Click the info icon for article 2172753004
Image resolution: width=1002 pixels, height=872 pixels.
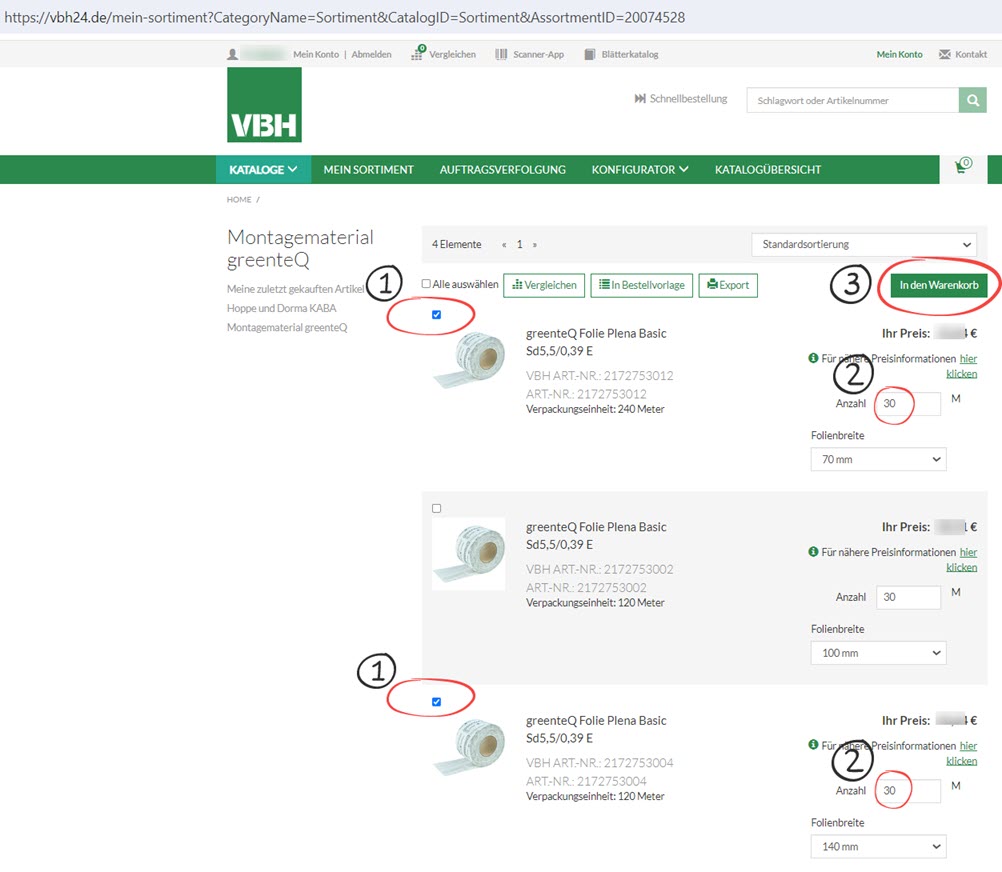pos(813,745)
